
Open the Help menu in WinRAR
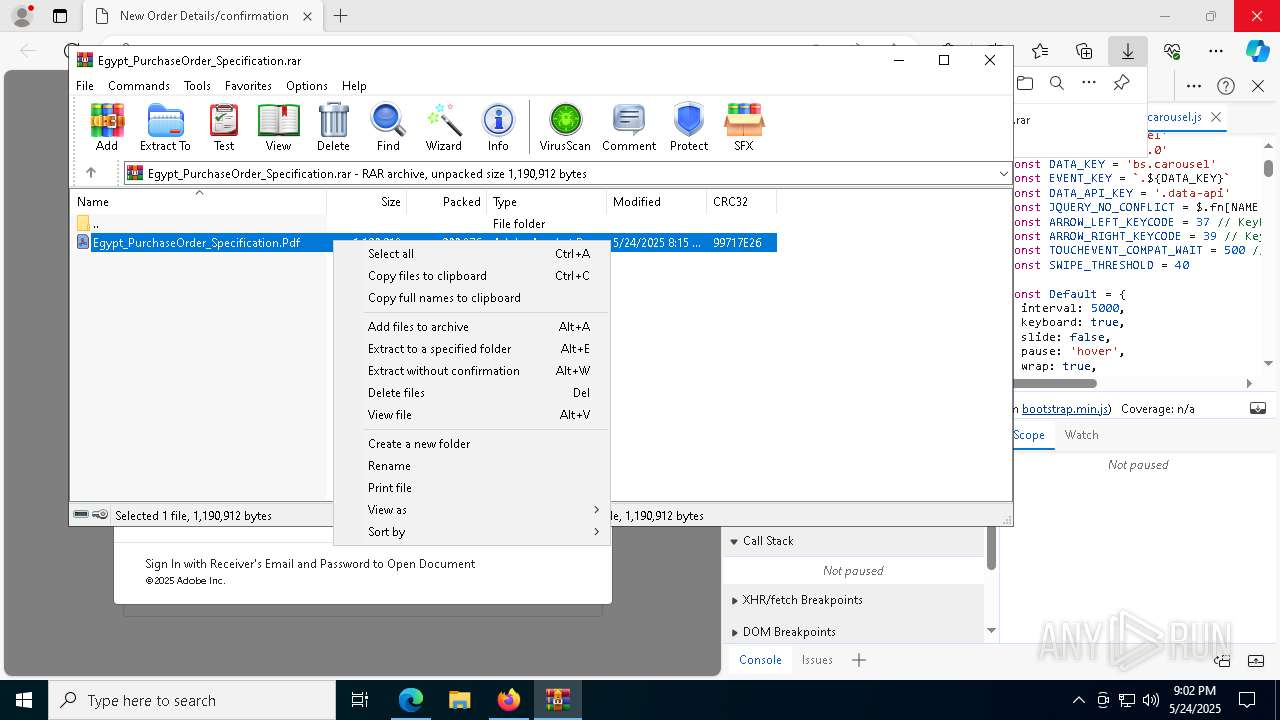coord(354,86)
